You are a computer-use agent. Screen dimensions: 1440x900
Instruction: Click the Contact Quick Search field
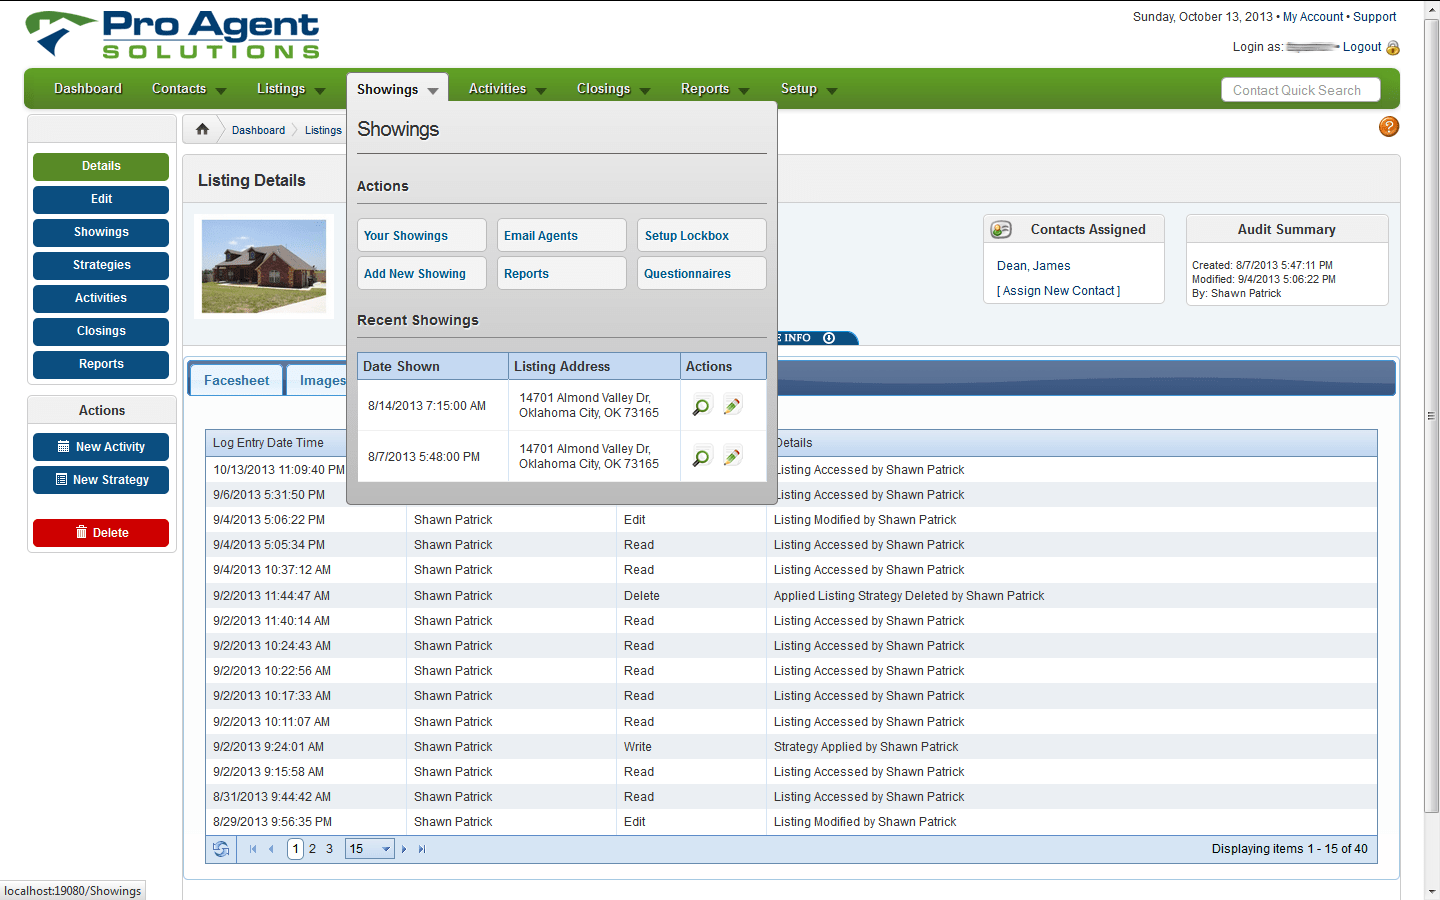[x=1300, y=89]
